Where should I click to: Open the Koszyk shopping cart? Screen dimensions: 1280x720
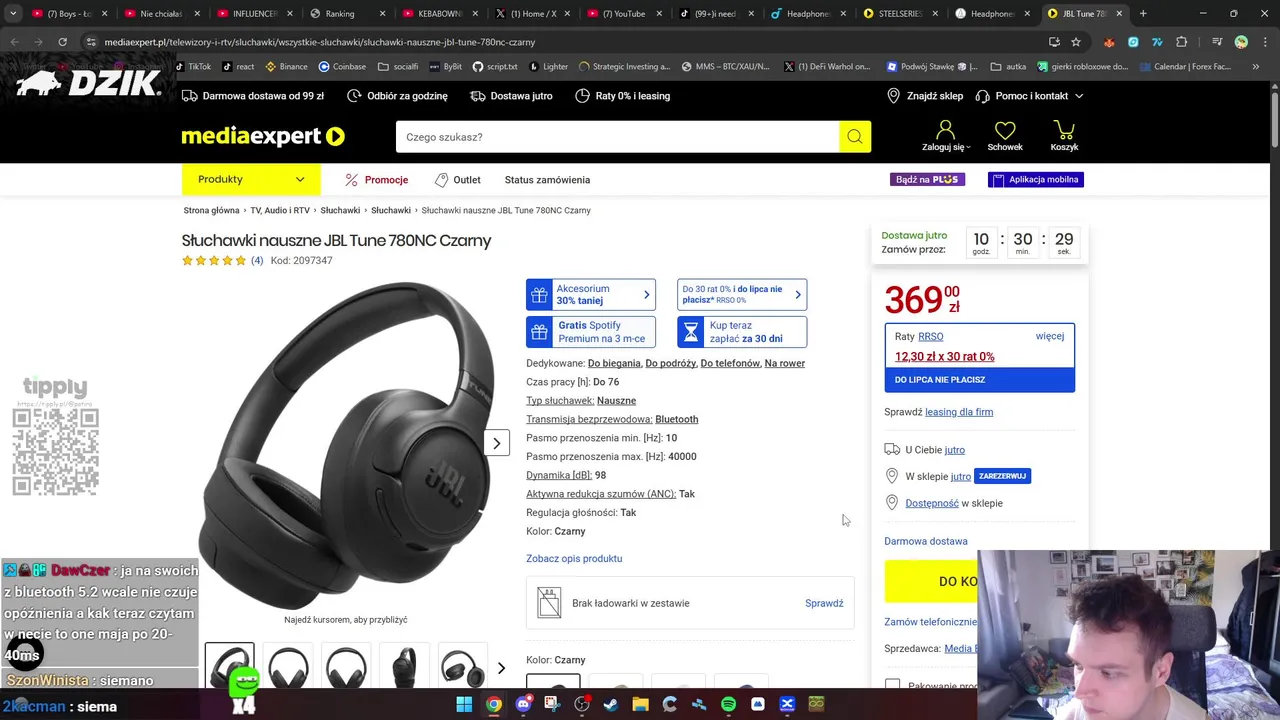tap(1064, 130)
